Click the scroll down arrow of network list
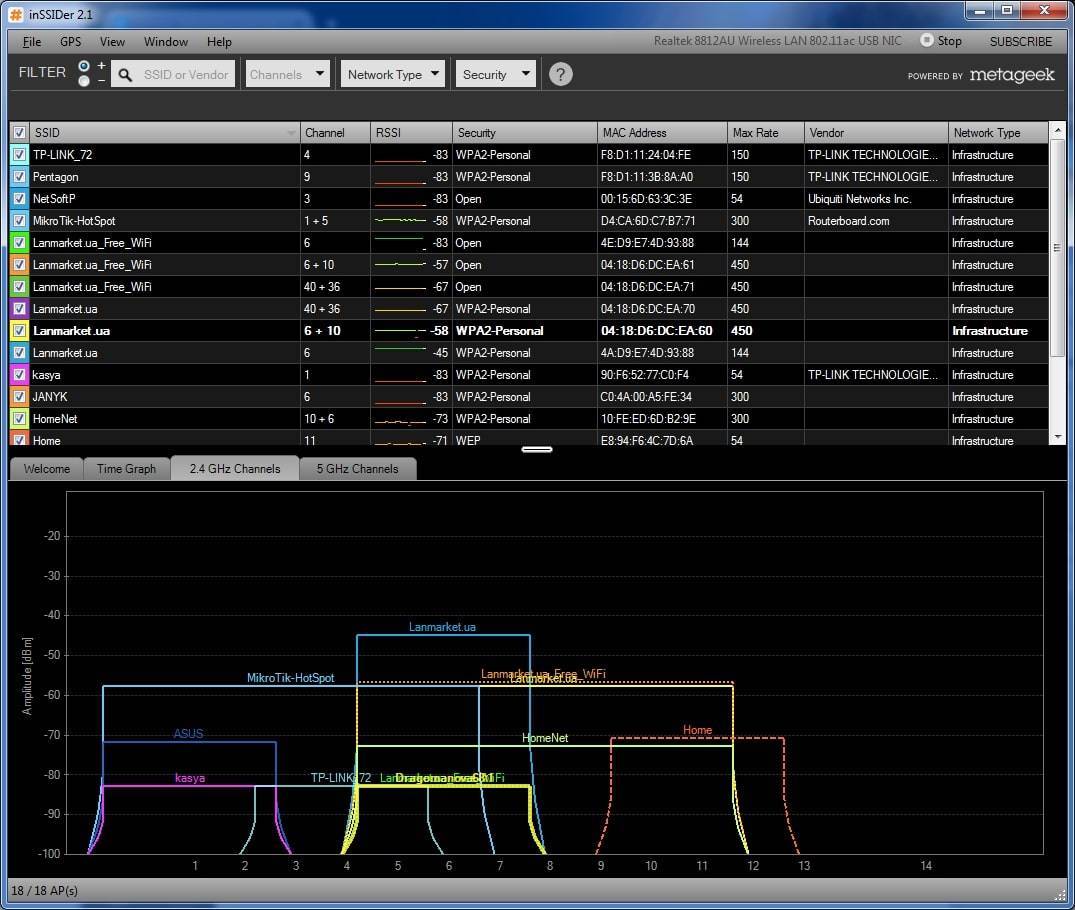 pyautogui.click(x=1058, y=437)
